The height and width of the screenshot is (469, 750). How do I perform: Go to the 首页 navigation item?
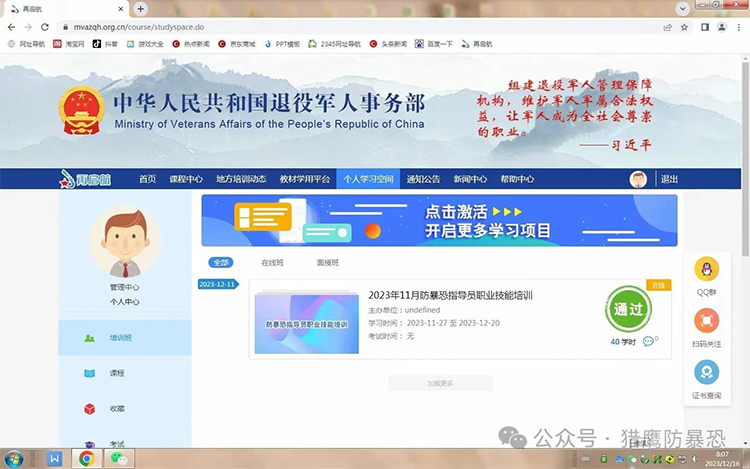click(148, 179)
